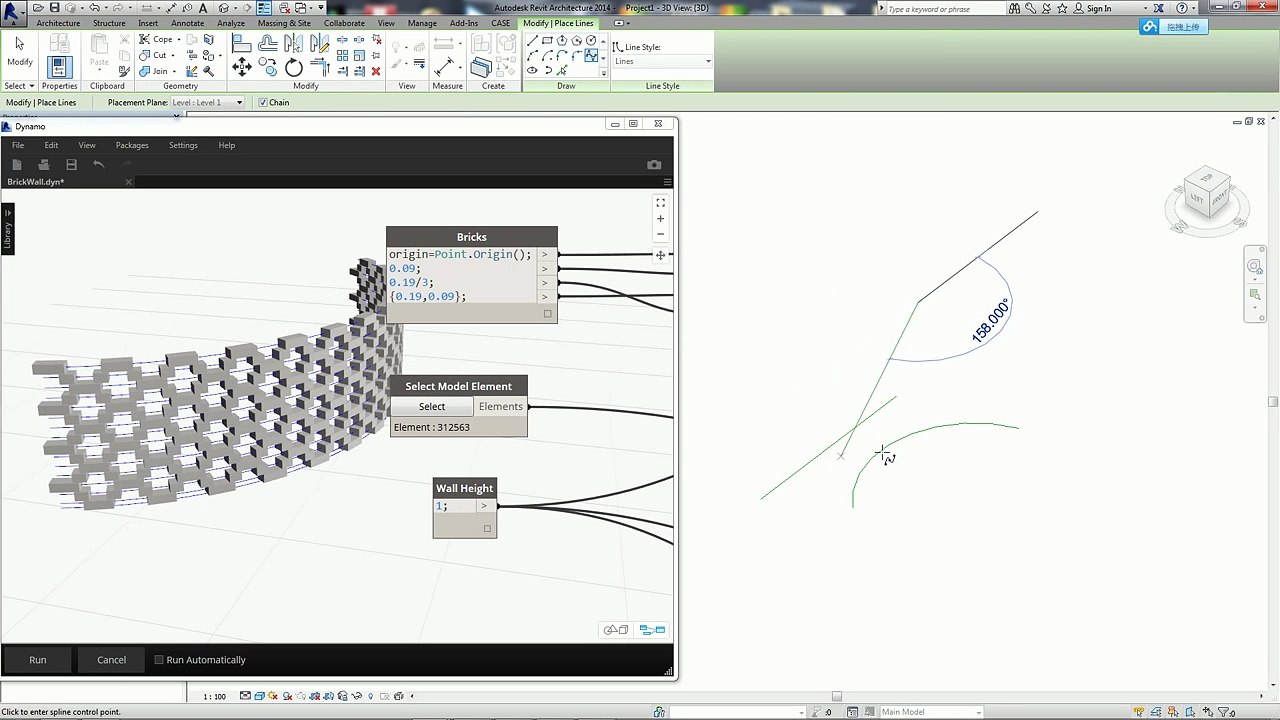This screenshot has width=1280, height=720.
Task: Click Dynamo Open file icon
Action: point(44,164)
